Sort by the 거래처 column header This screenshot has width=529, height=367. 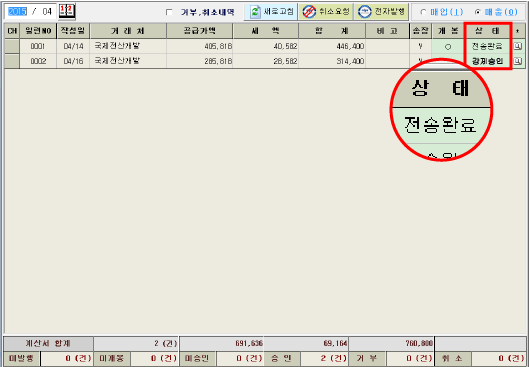click(128, 31)
